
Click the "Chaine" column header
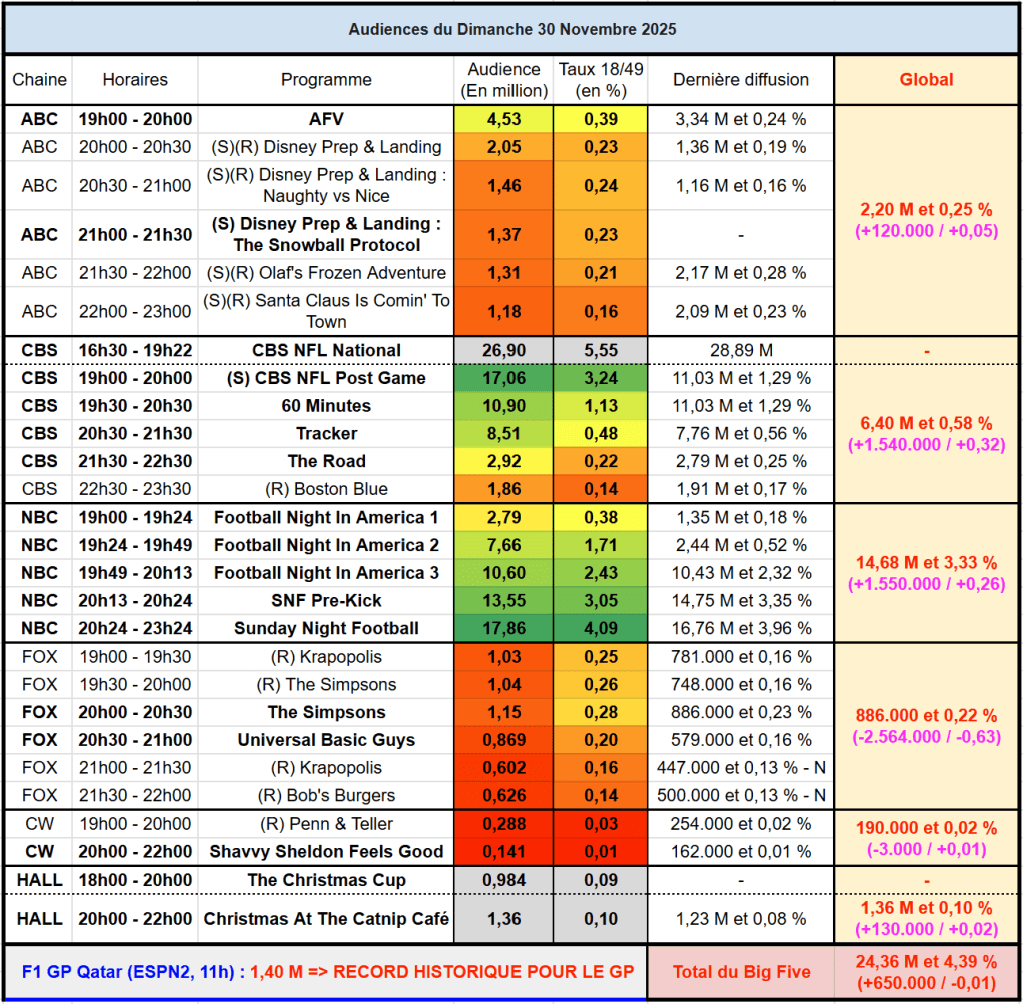coord(39,80)
